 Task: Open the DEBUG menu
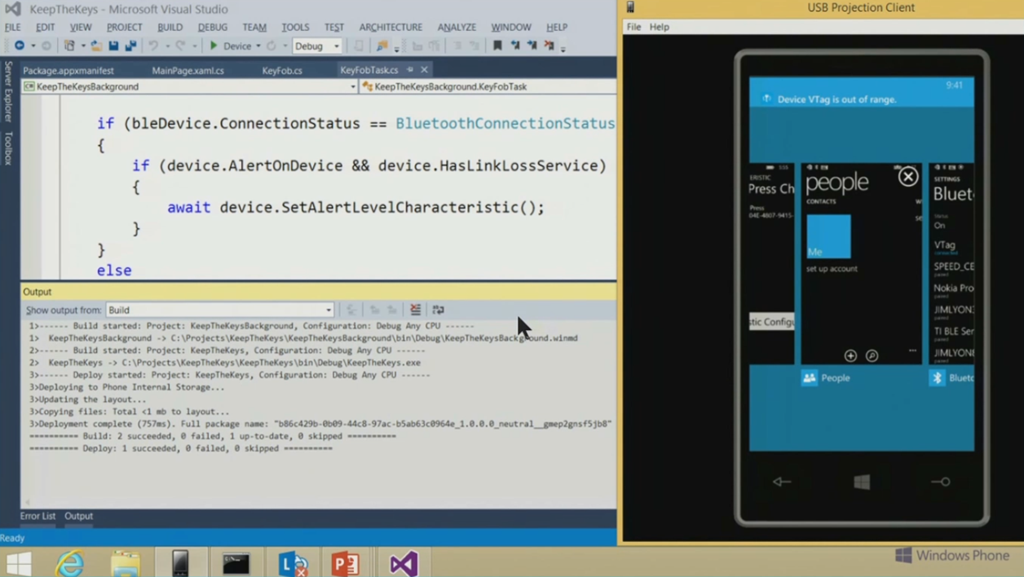click(x=212, y=27)
